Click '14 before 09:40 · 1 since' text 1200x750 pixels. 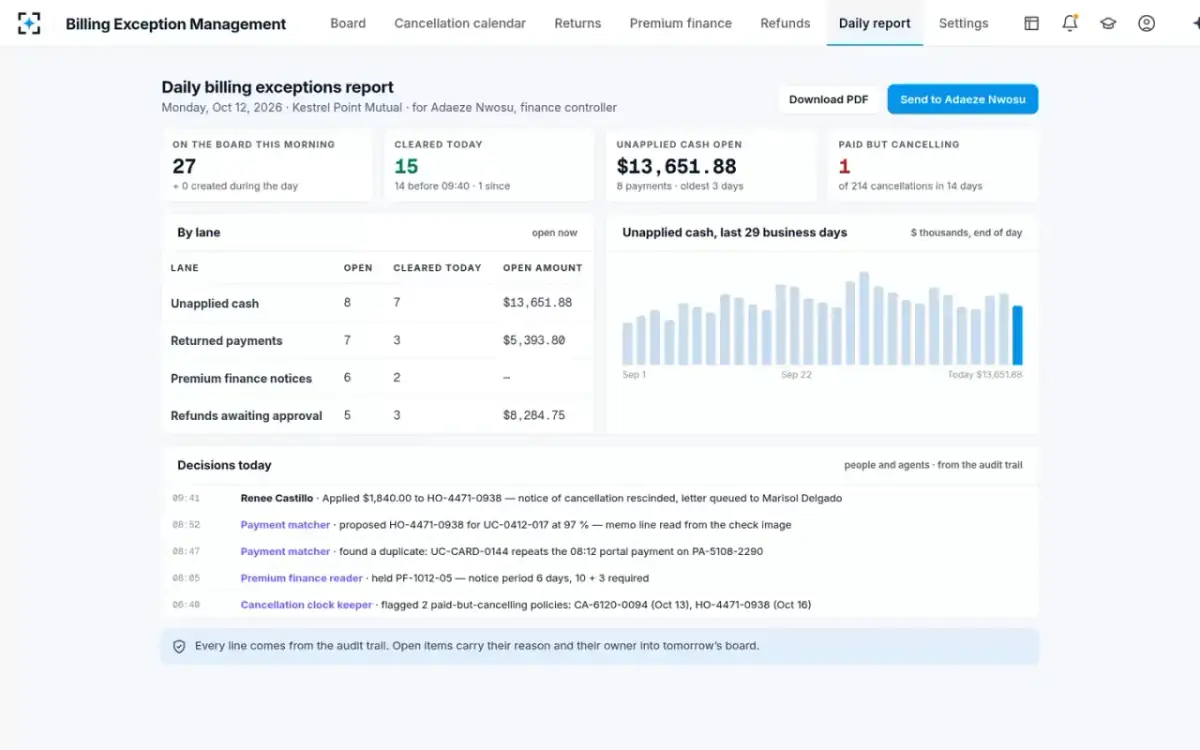click(453, 186)
